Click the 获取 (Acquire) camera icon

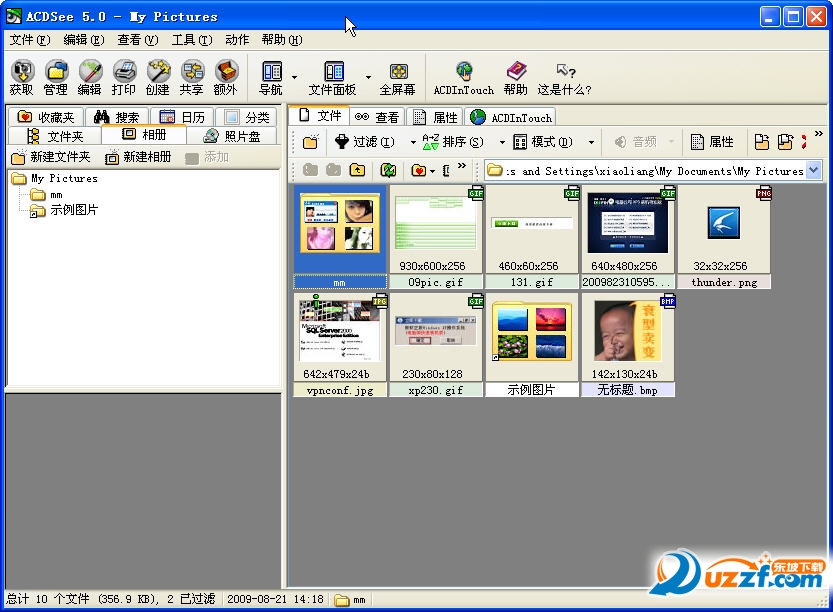click(22, 72)
